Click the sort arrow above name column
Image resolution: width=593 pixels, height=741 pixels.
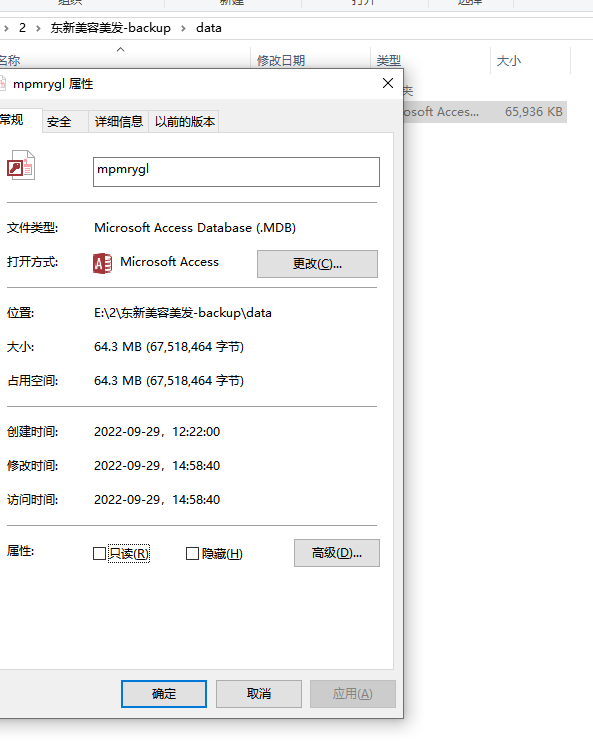(120, 50)
